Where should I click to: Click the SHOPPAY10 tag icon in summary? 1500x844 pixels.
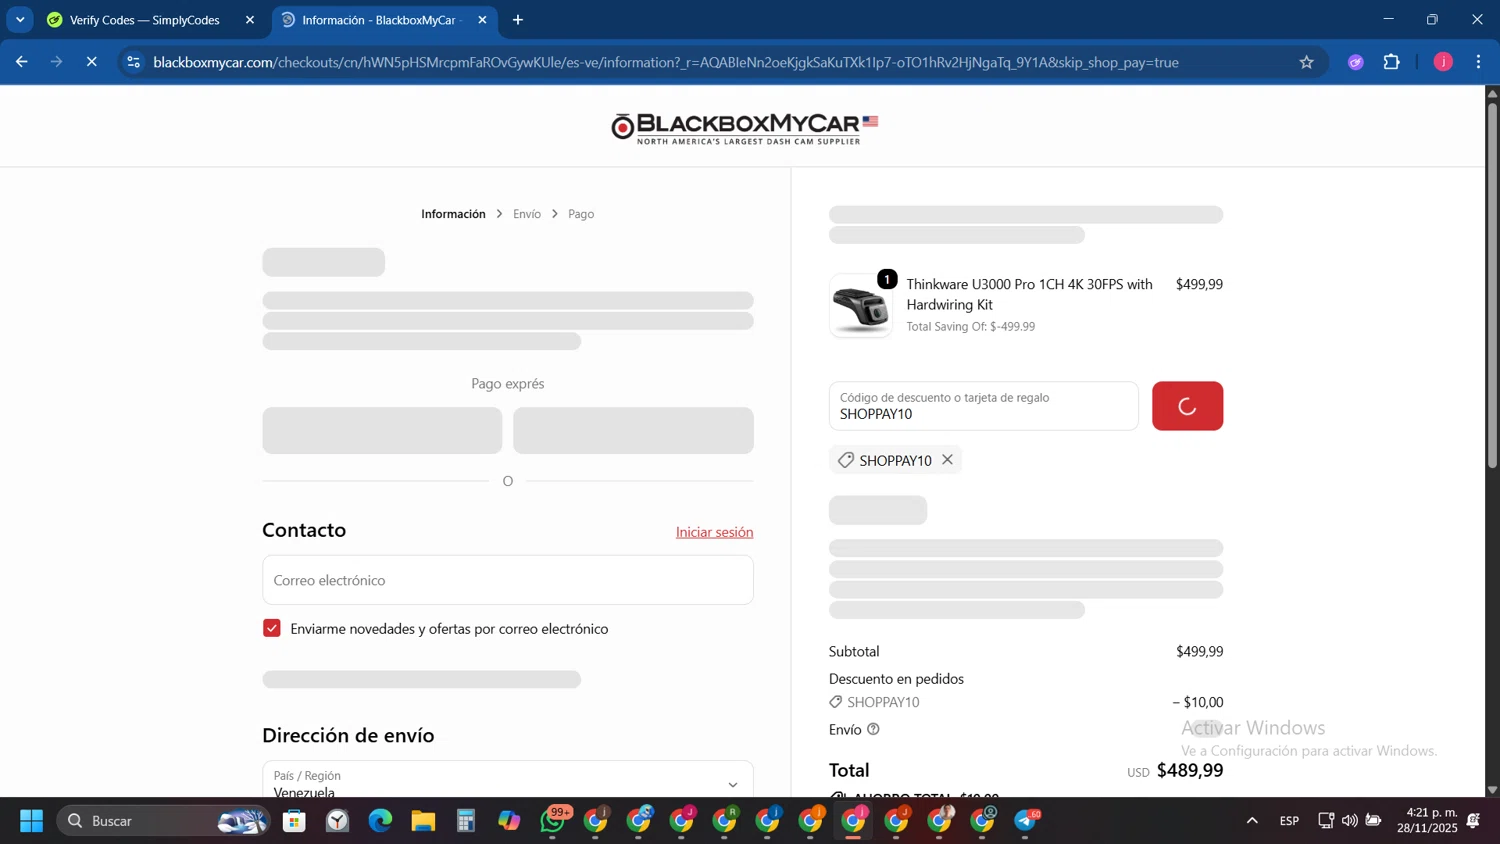point(836,702)
